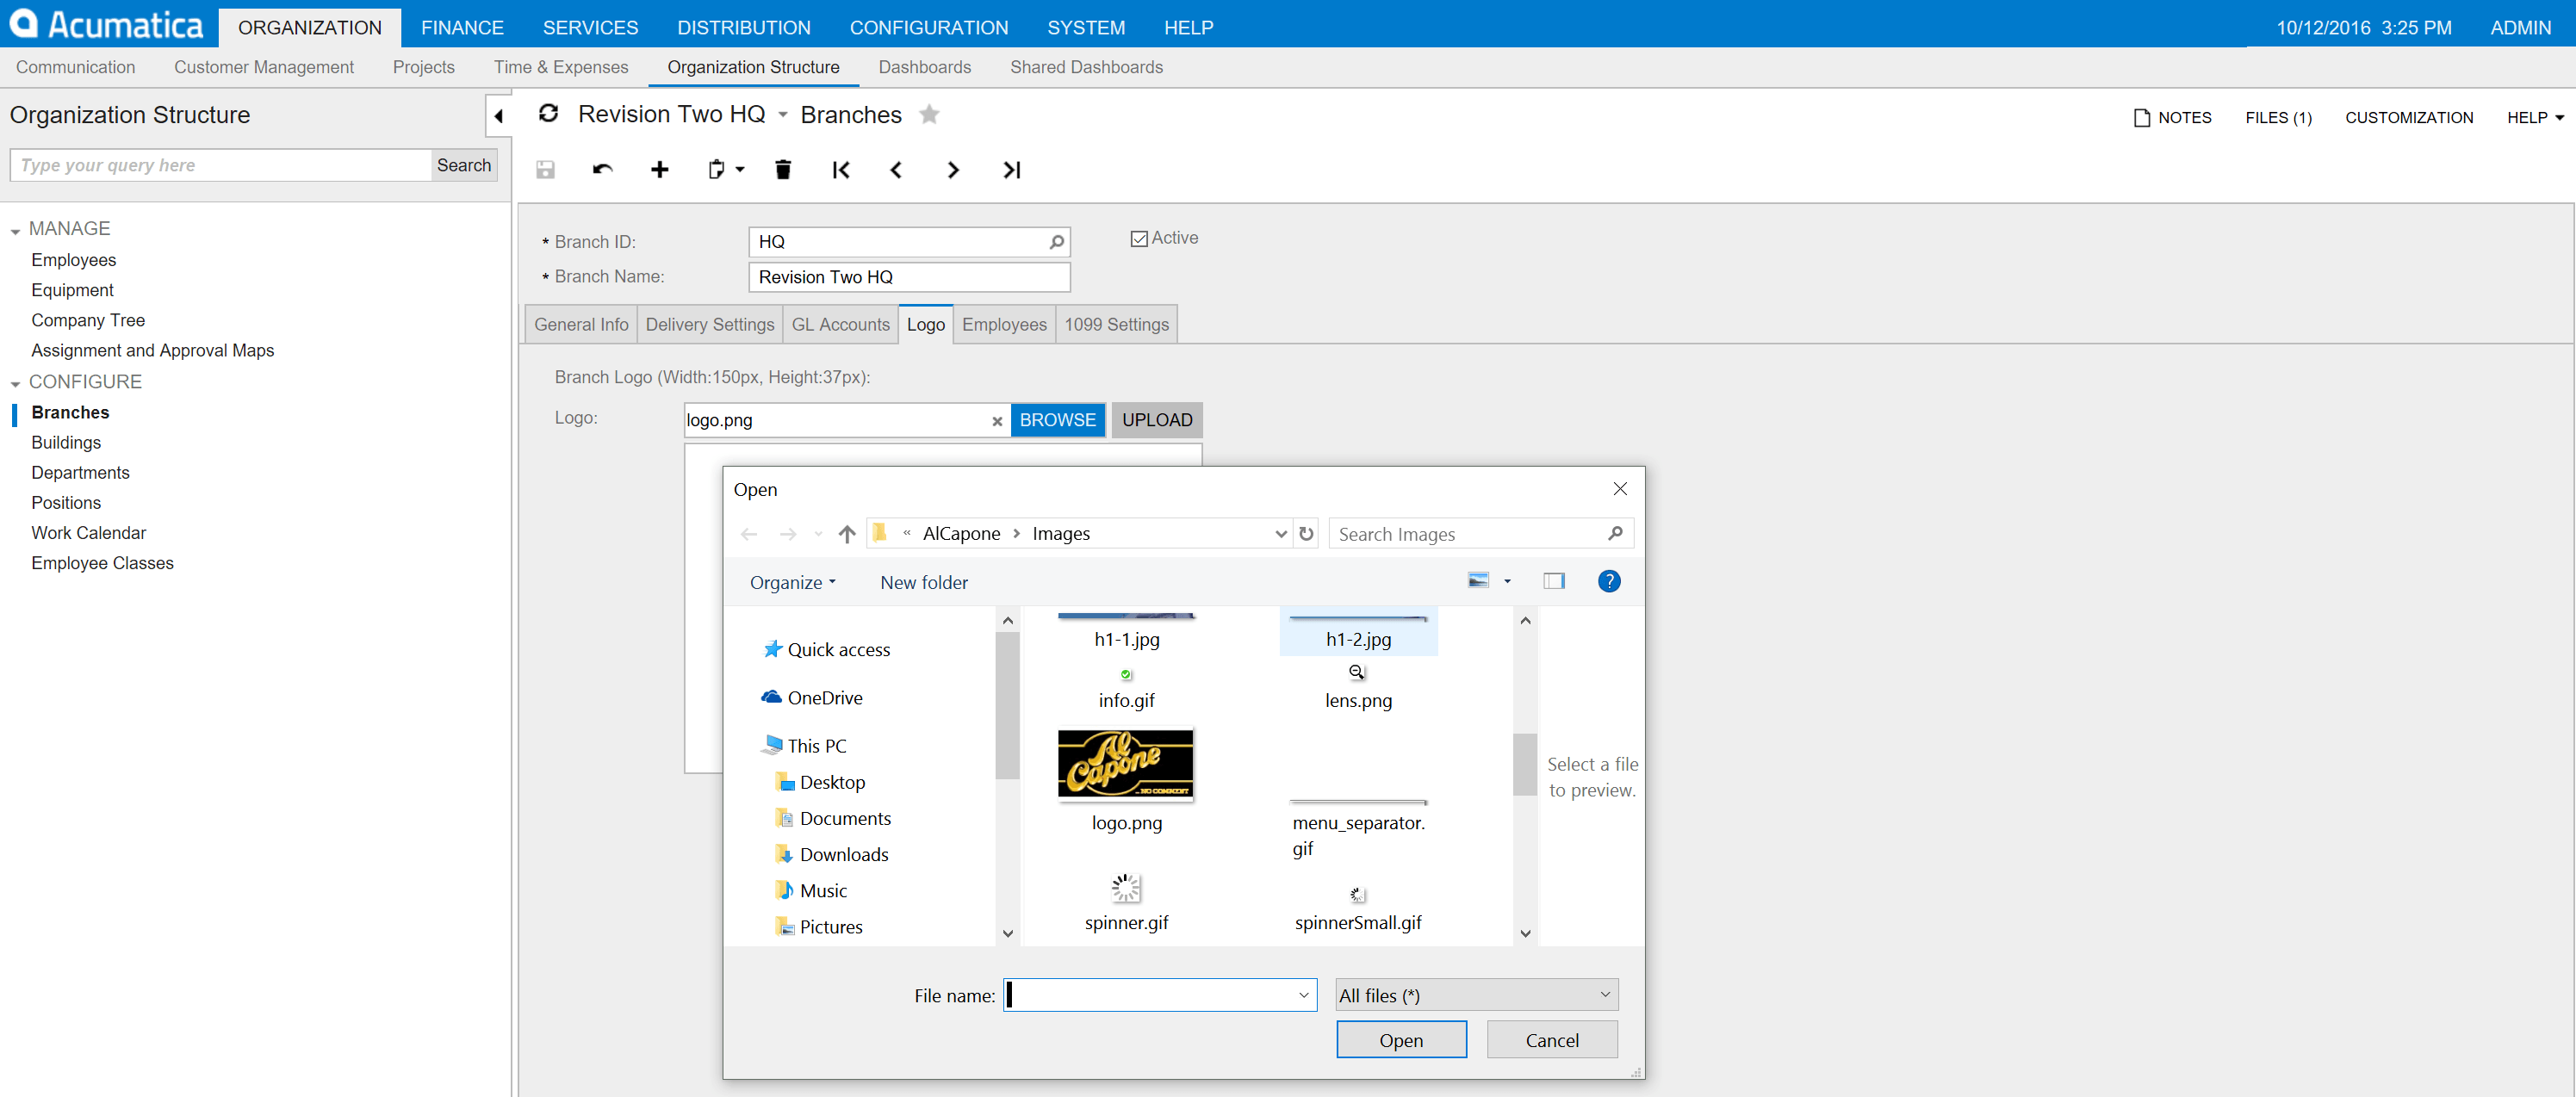Viewport: 2576px width, 1097px height.
Task: Click the save icon in Acumatica toolbar
Action: 549,169
